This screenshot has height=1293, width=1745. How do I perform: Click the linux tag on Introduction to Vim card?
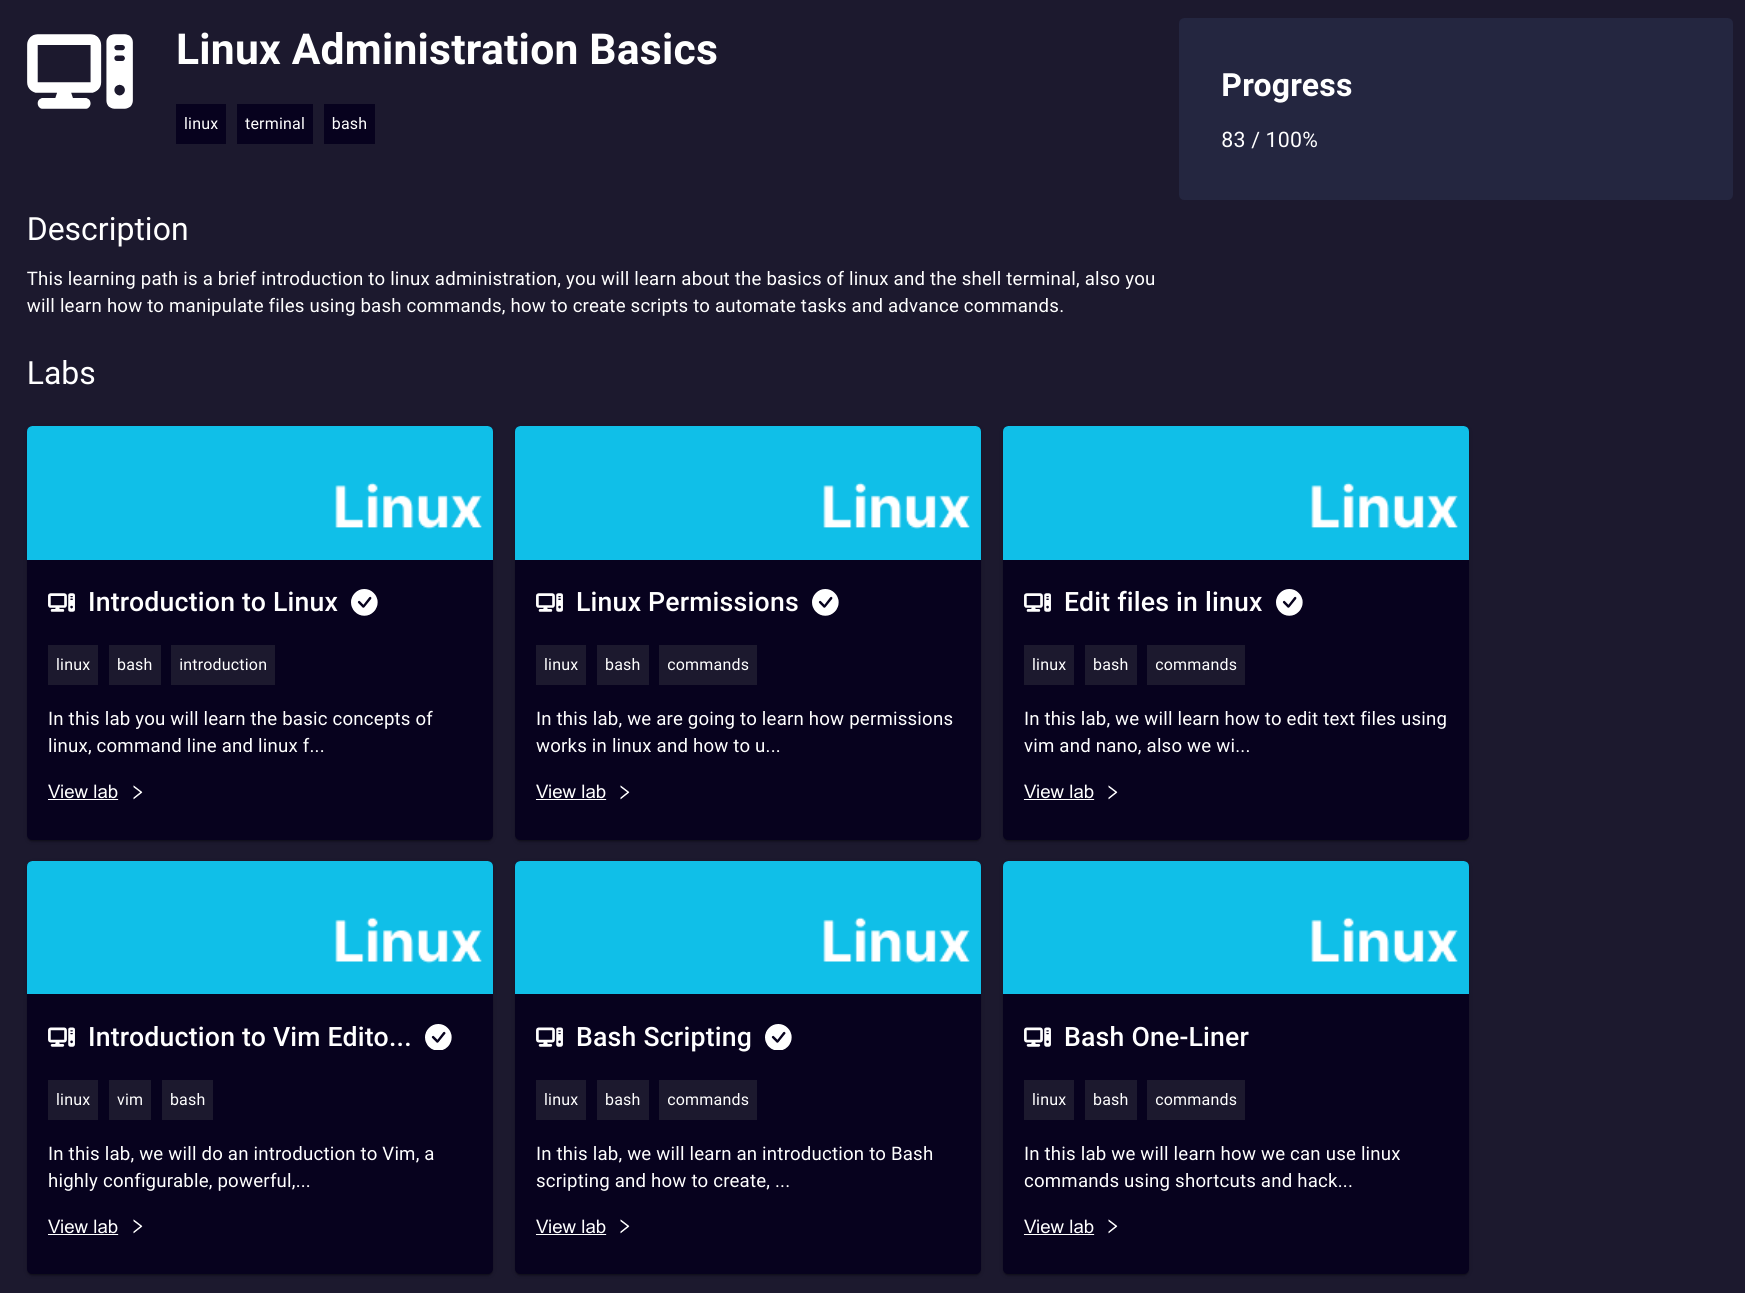(x=73, y=1100)
